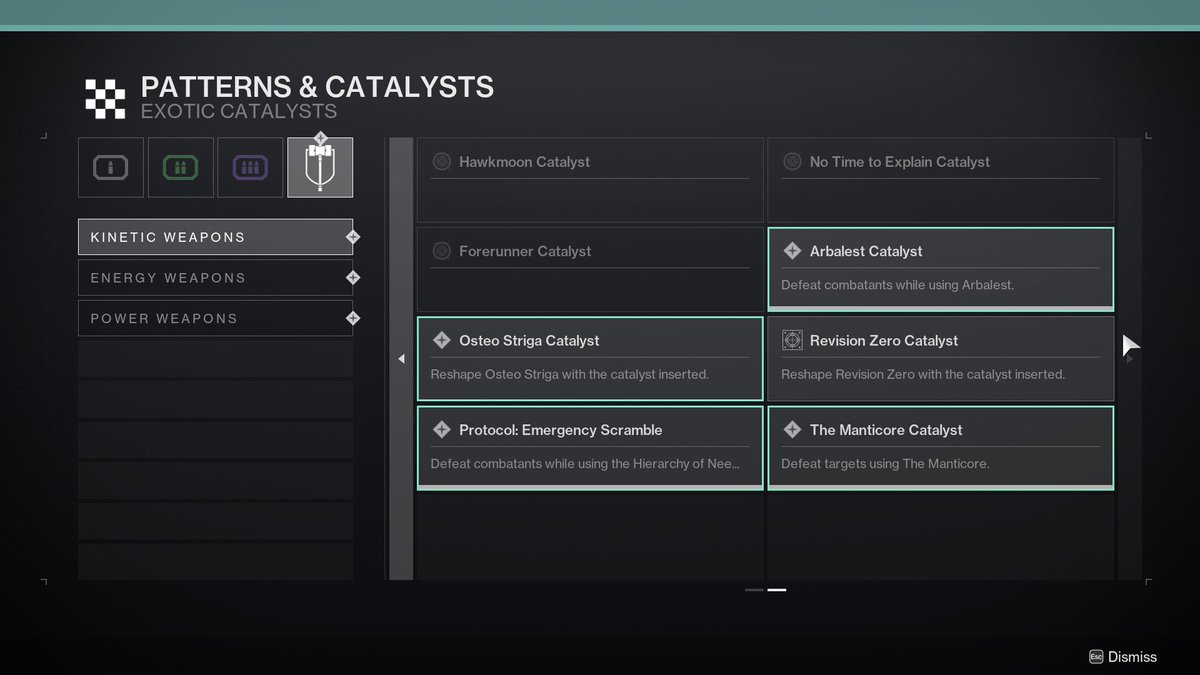1200x675 pixels.
Task: Open Energy Weapons category
Action: (x=215, y=278)
